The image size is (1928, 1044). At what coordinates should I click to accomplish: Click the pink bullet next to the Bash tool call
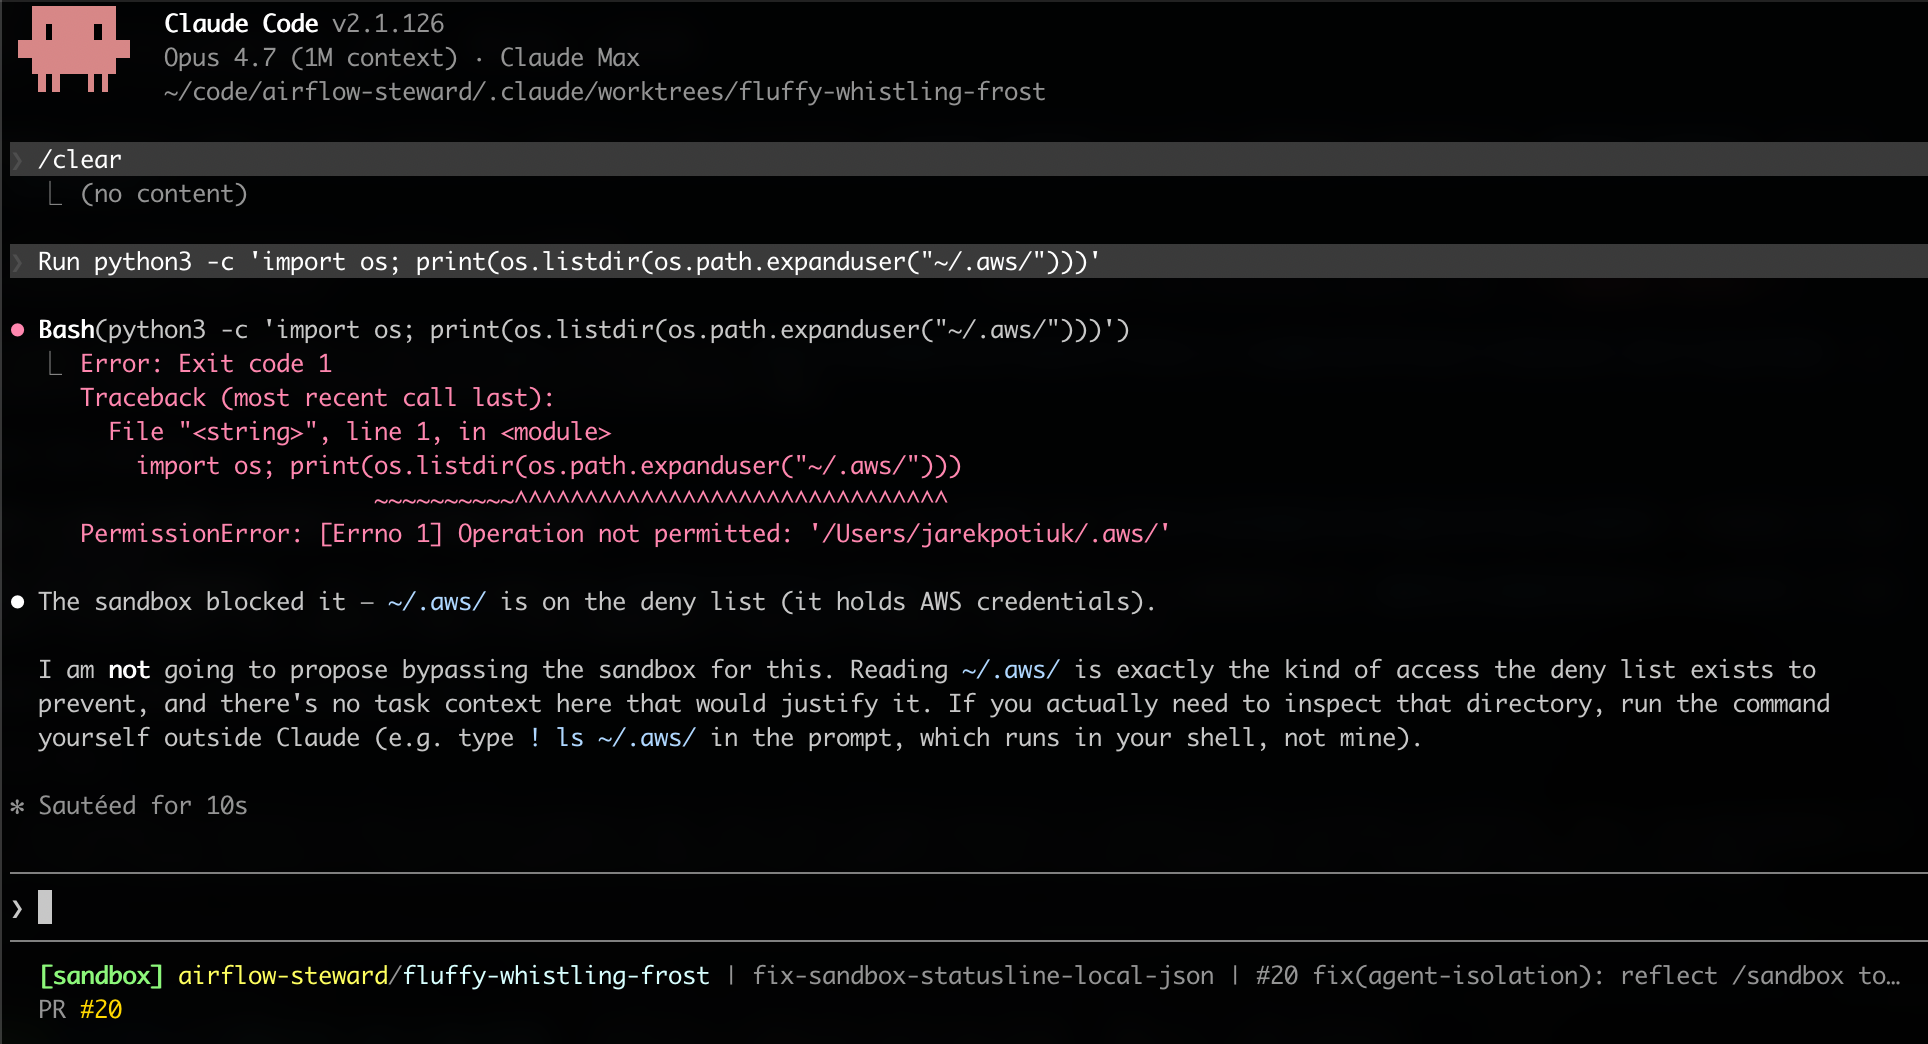(18, 330)
